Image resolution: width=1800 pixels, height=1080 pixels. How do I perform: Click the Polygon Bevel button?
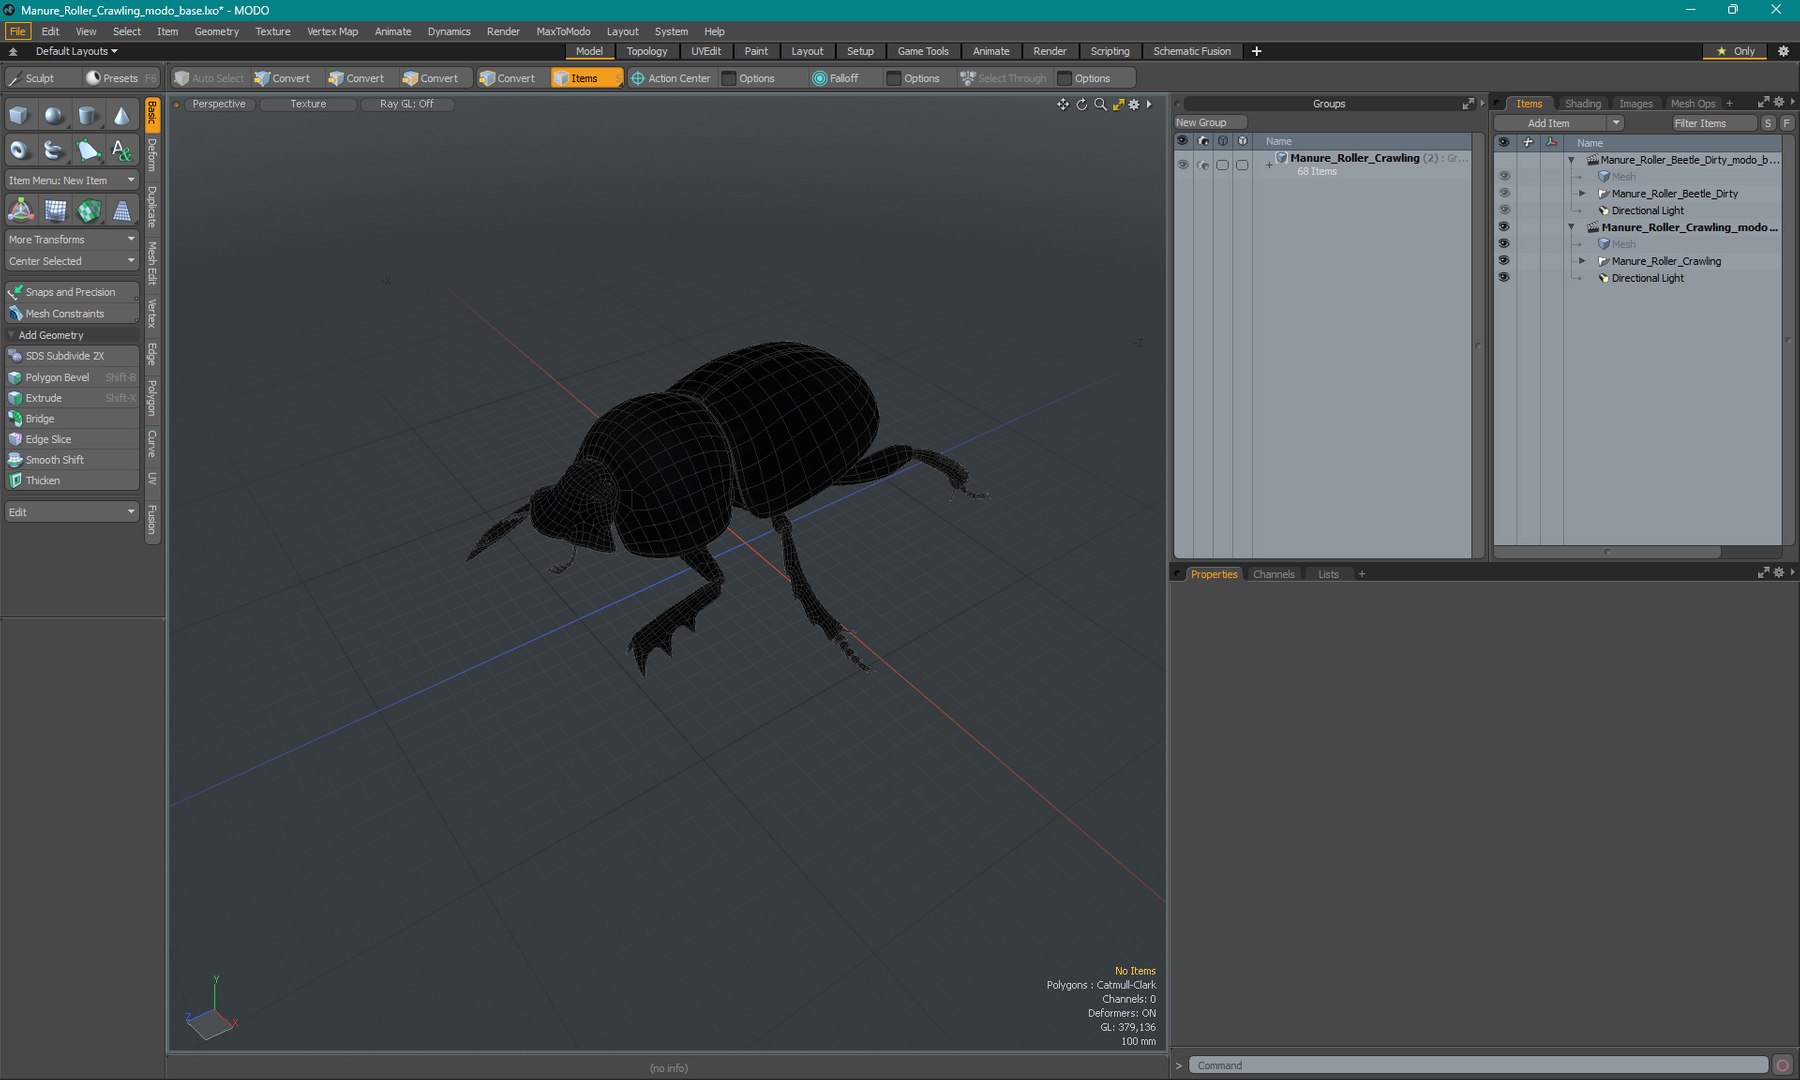pyautogui.click(x=58, y=377)
